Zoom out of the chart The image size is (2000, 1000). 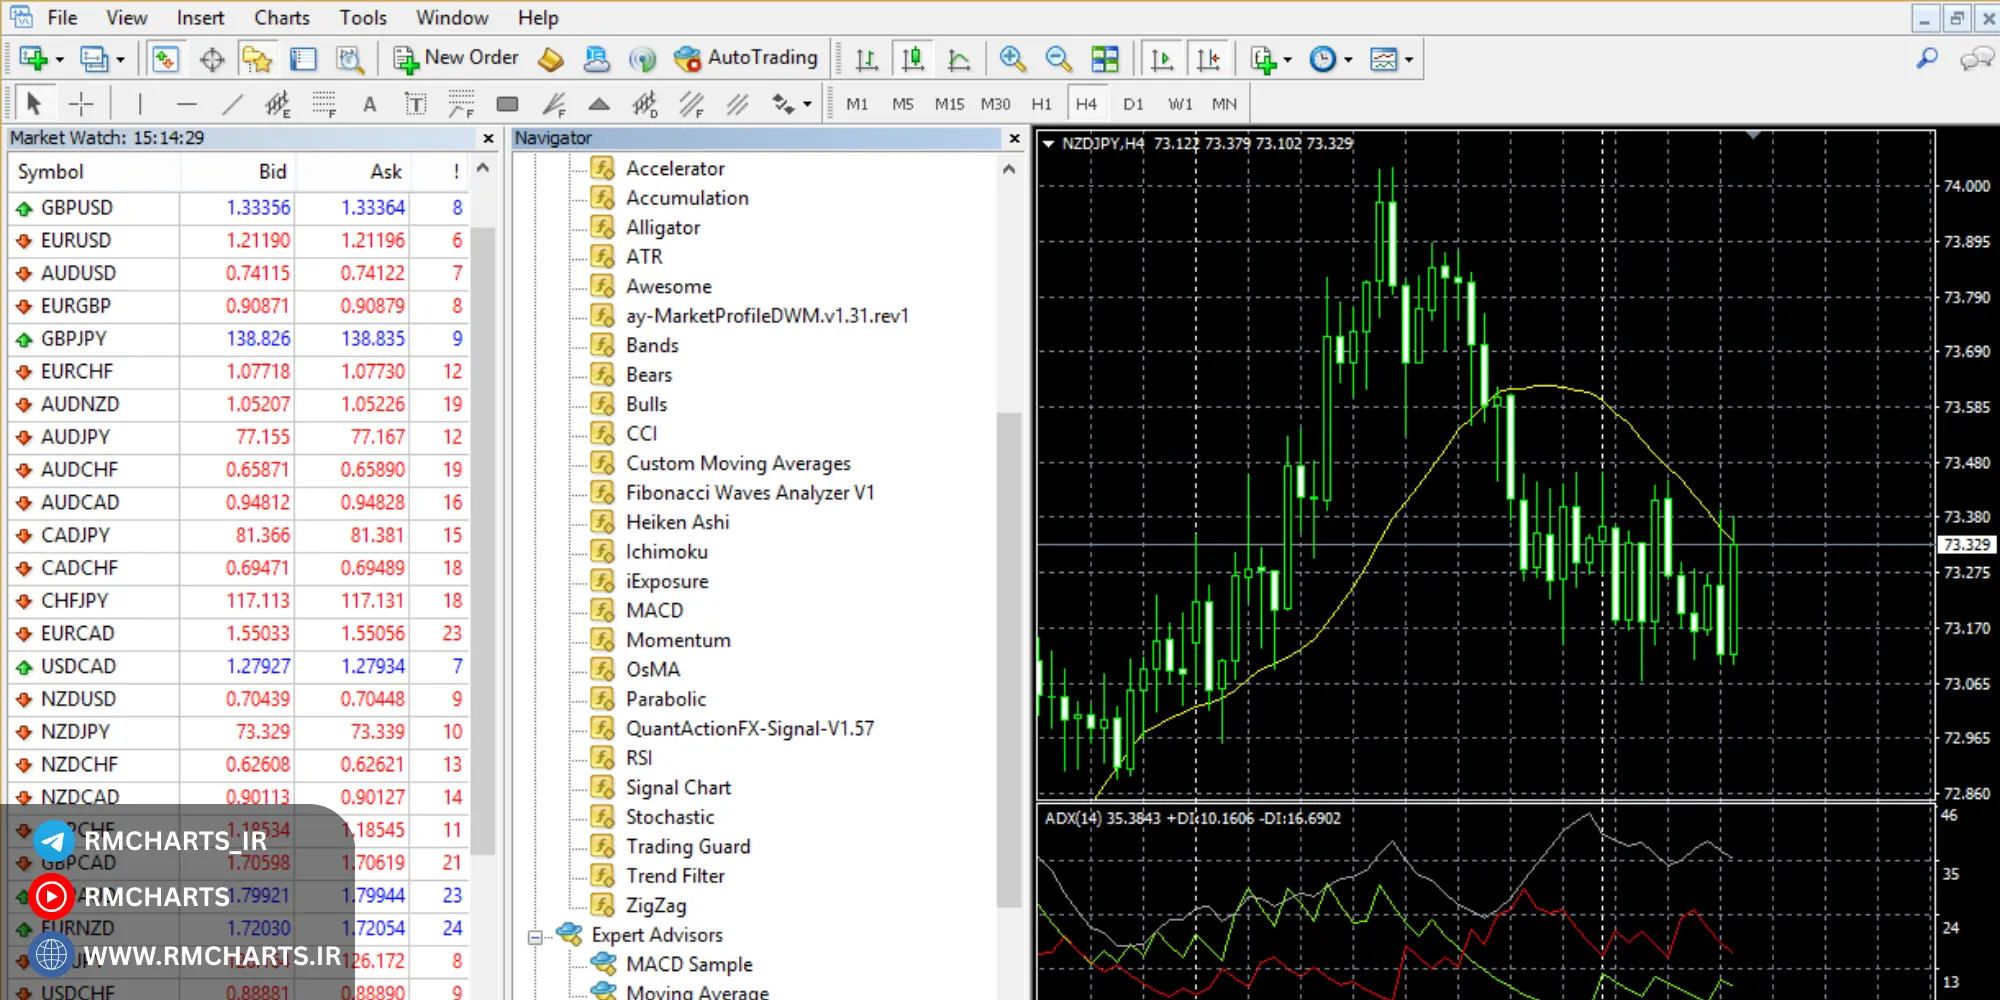coord(1058,59)
